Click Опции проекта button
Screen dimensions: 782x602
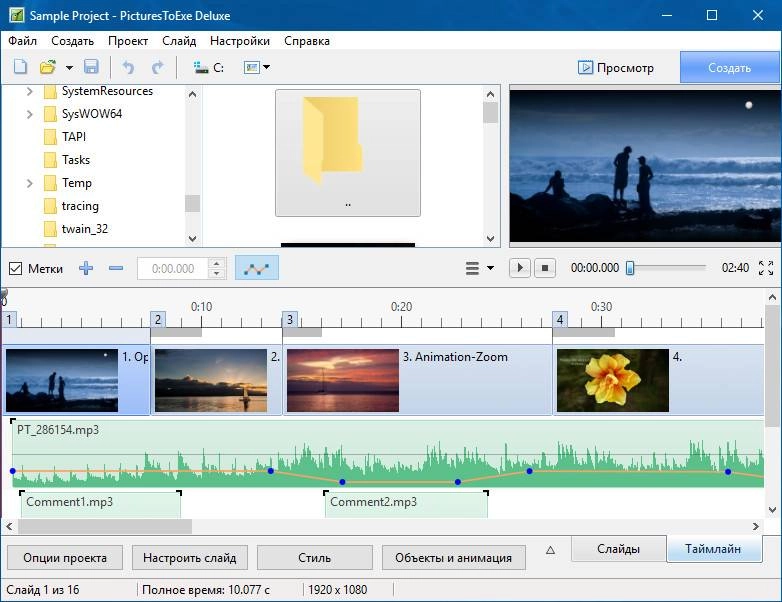(x=65, y=558)
